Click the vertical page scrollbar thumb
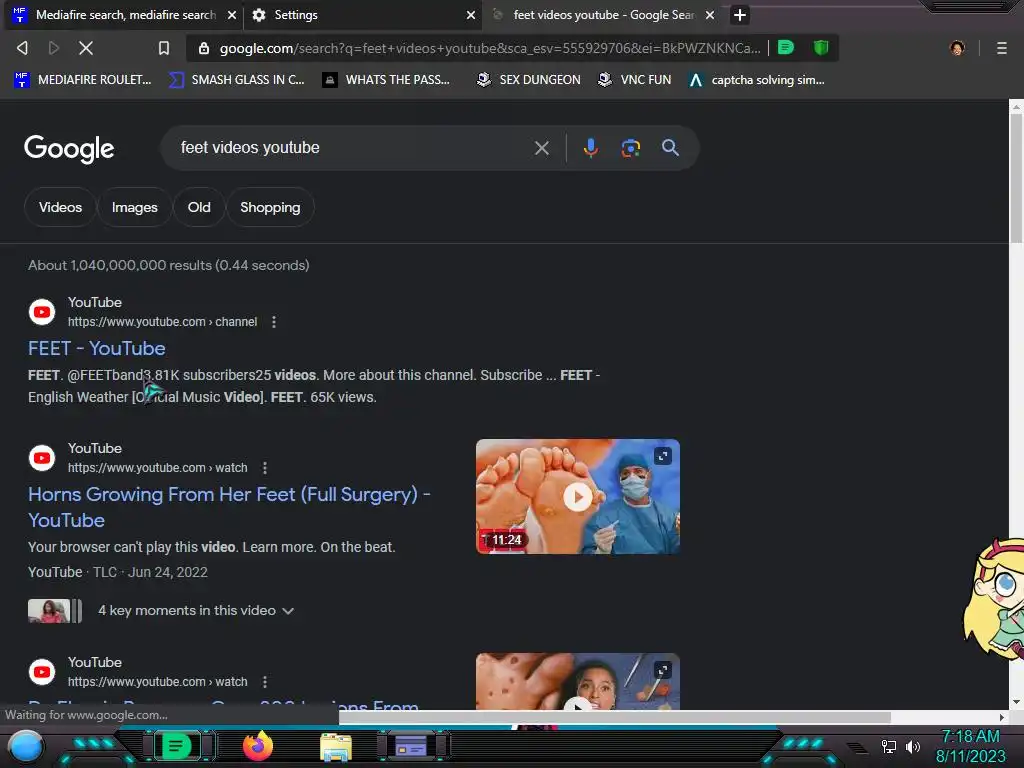 1016,176
